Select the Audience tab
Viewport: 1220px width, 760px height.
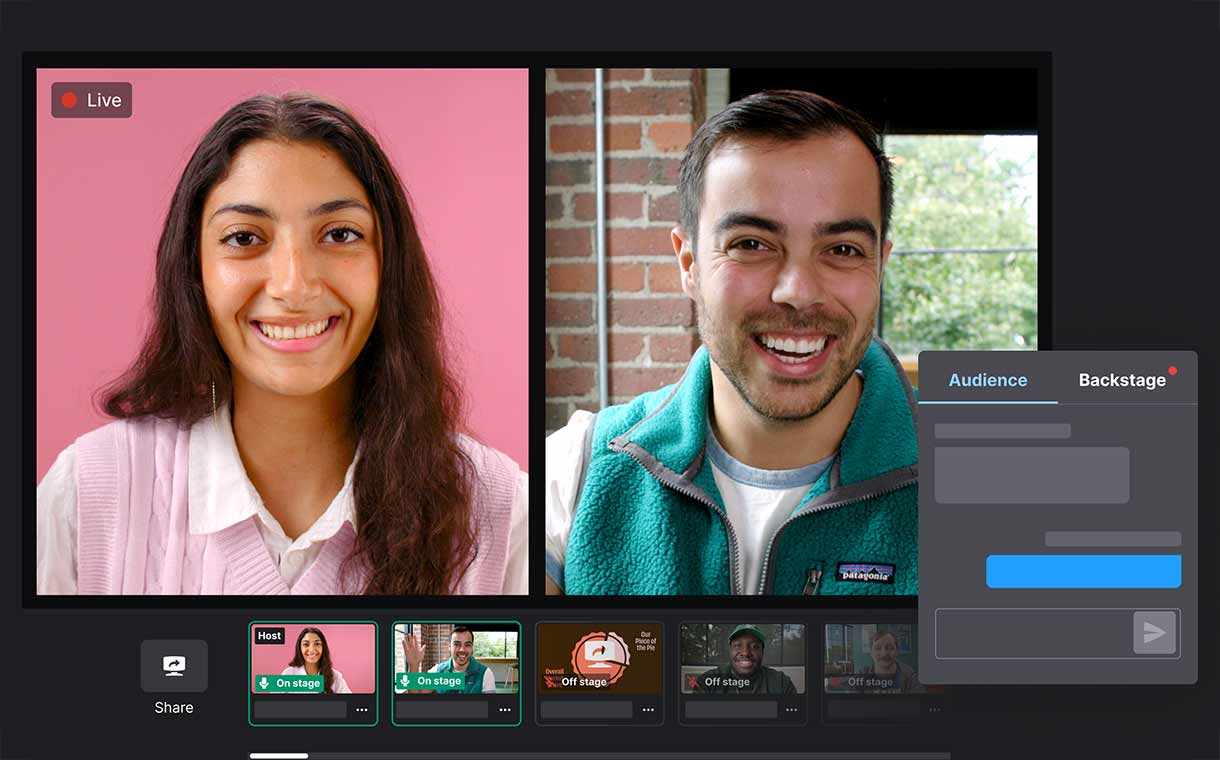point(988,380)
